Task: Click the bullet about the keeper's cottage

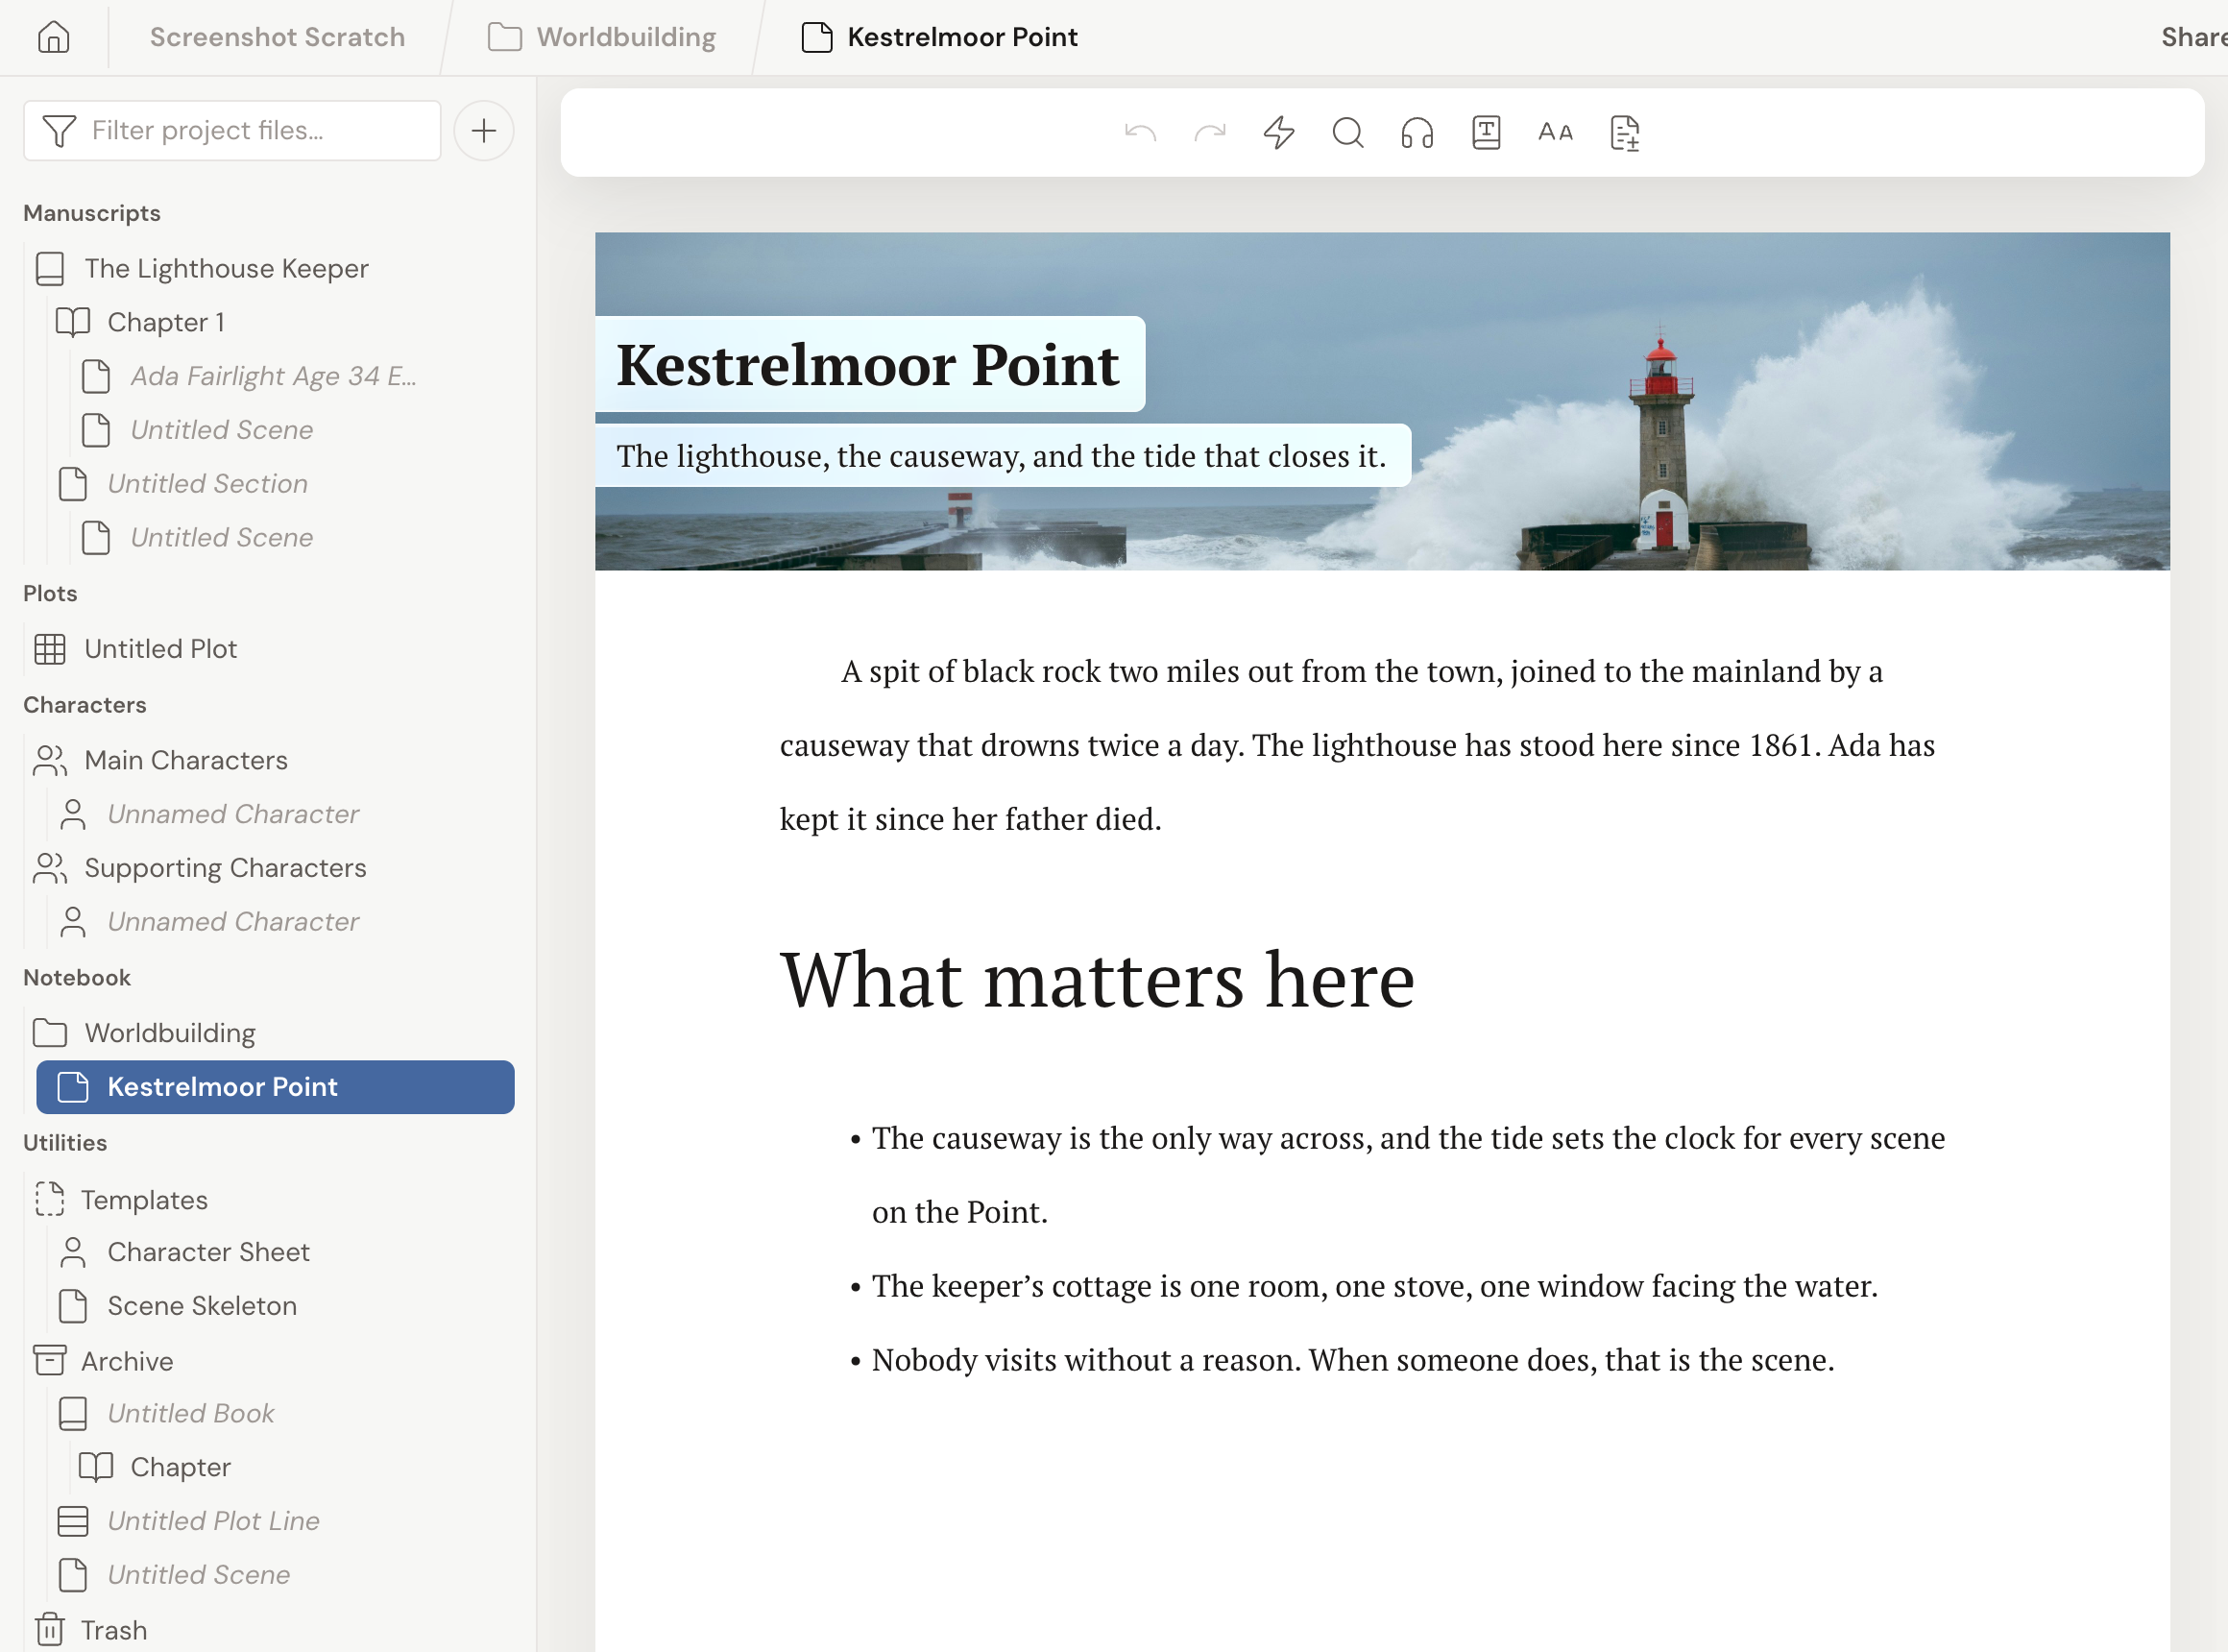Action: (1375, 1286)
